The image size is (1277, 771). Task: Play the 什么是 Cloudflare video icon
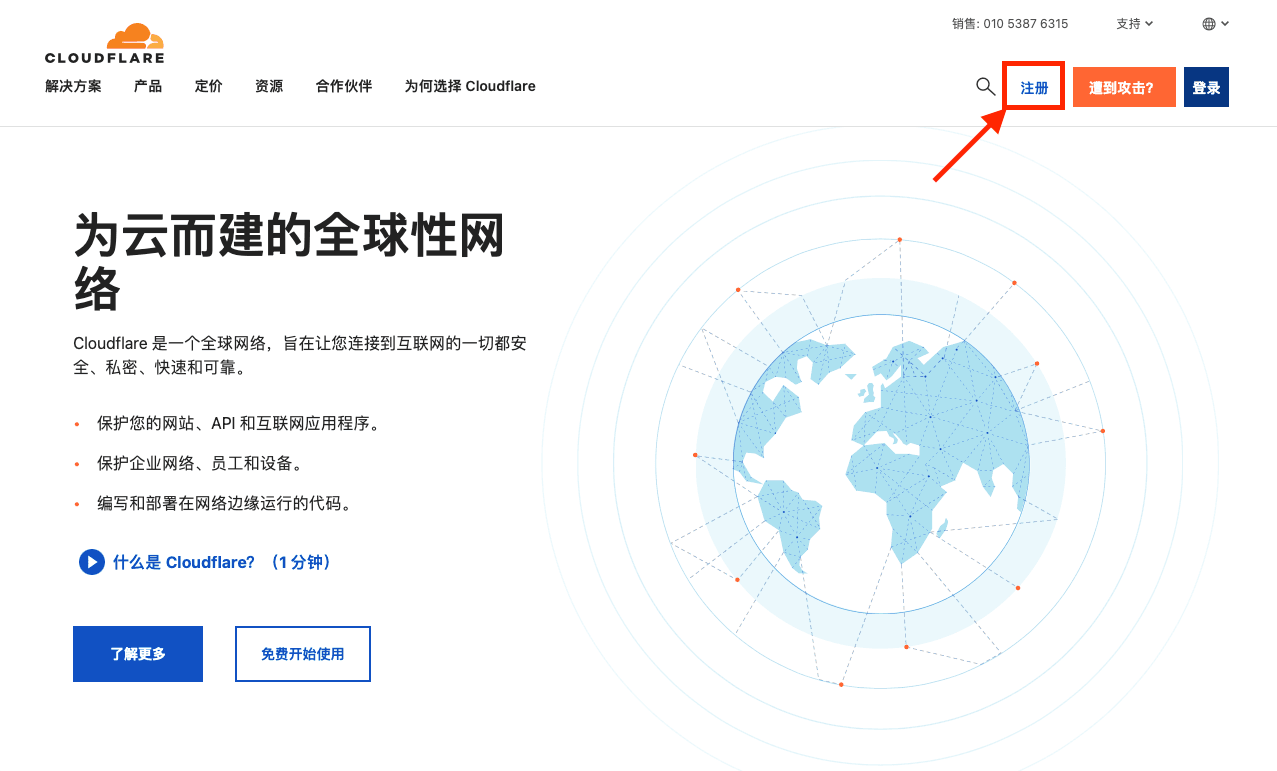click(92, 562)
